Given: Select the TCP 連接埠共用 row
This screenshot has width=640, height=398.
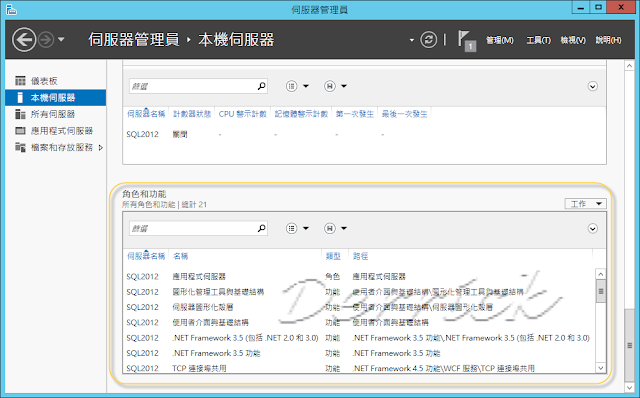Looking at the screenshot, I should [359, 368].
